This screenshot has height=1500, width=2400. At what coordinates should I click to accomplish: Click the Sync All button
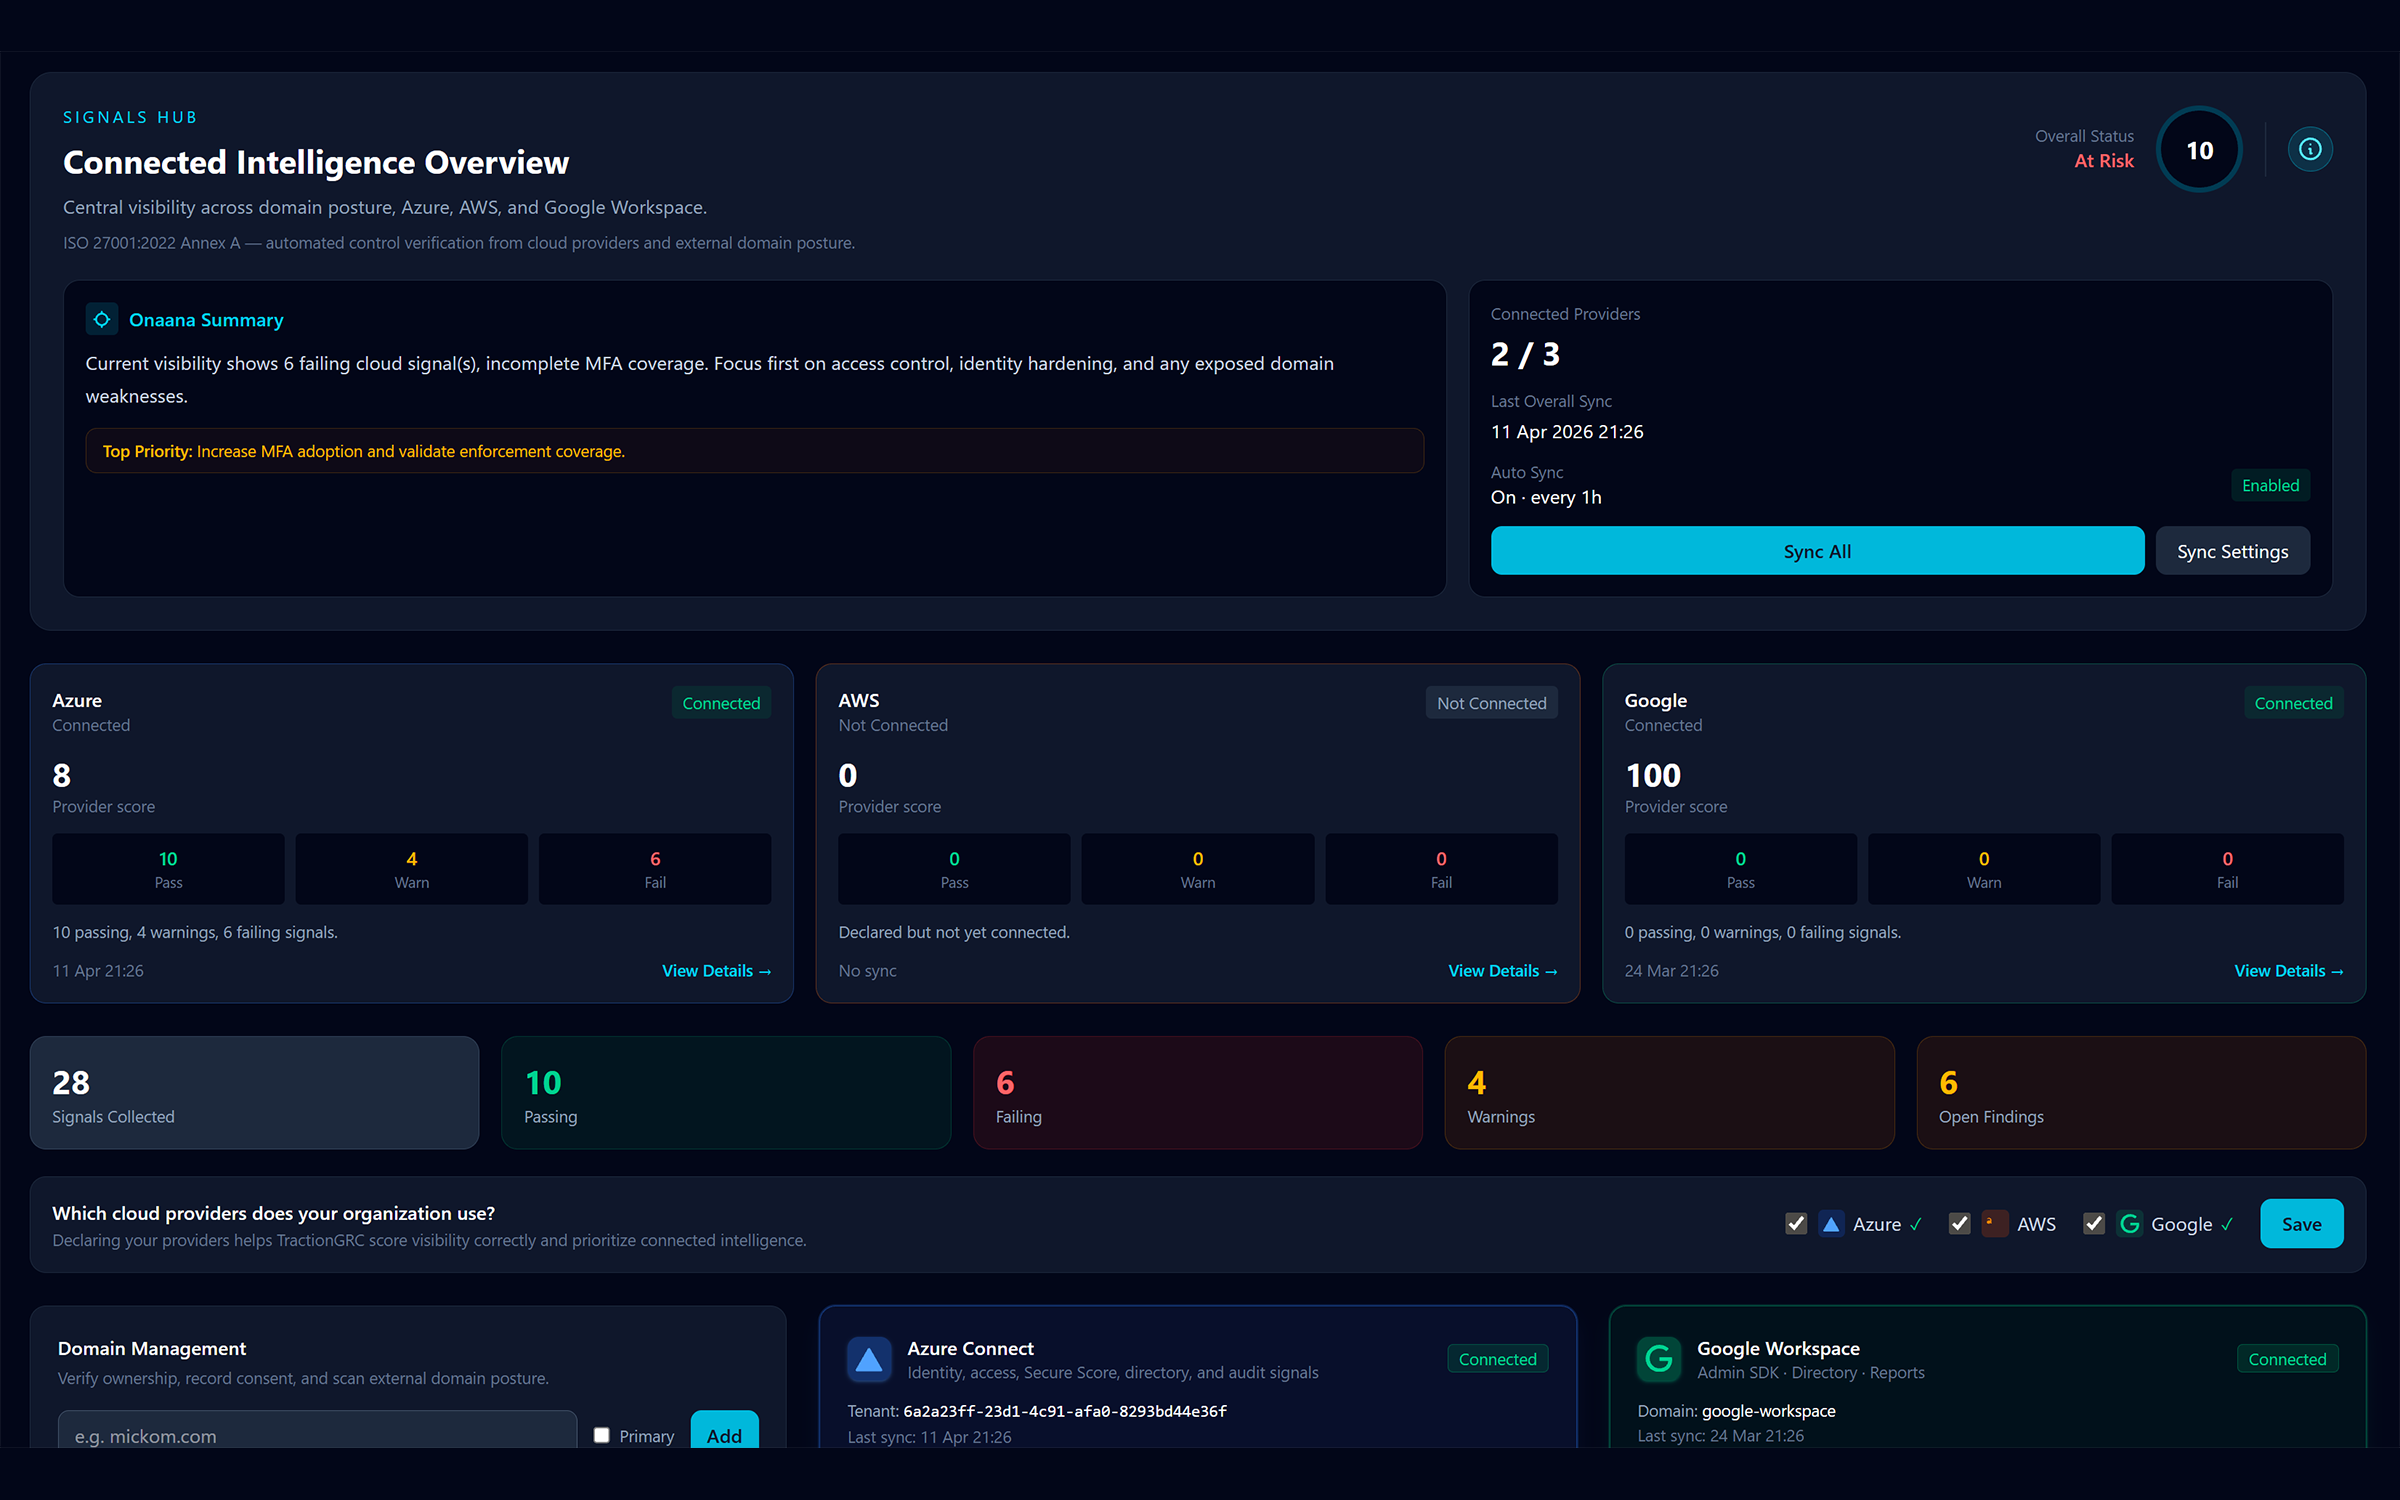(x=1817, y=551)
